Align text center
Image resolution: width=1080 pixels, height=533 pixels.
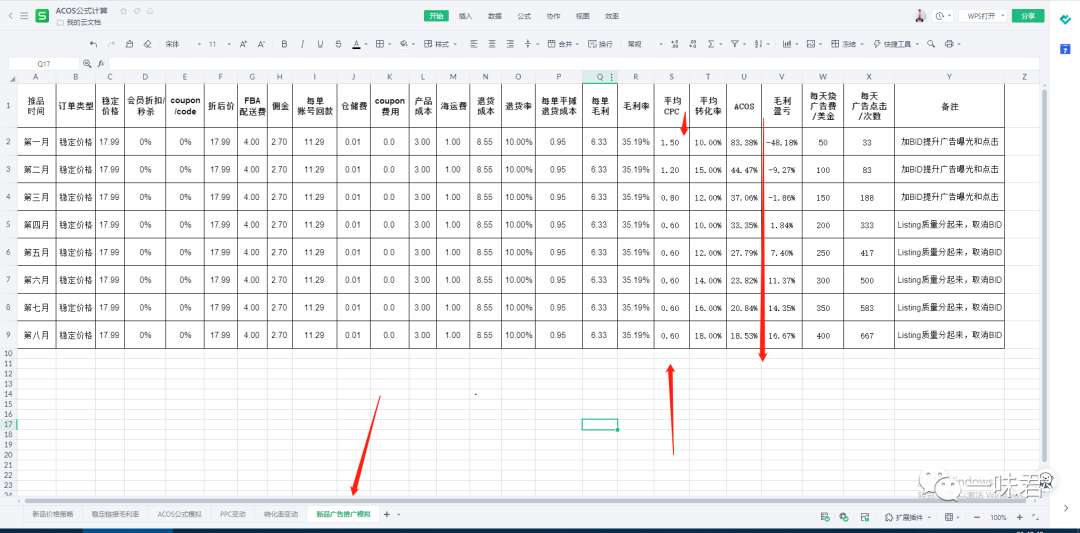point(492,44)
